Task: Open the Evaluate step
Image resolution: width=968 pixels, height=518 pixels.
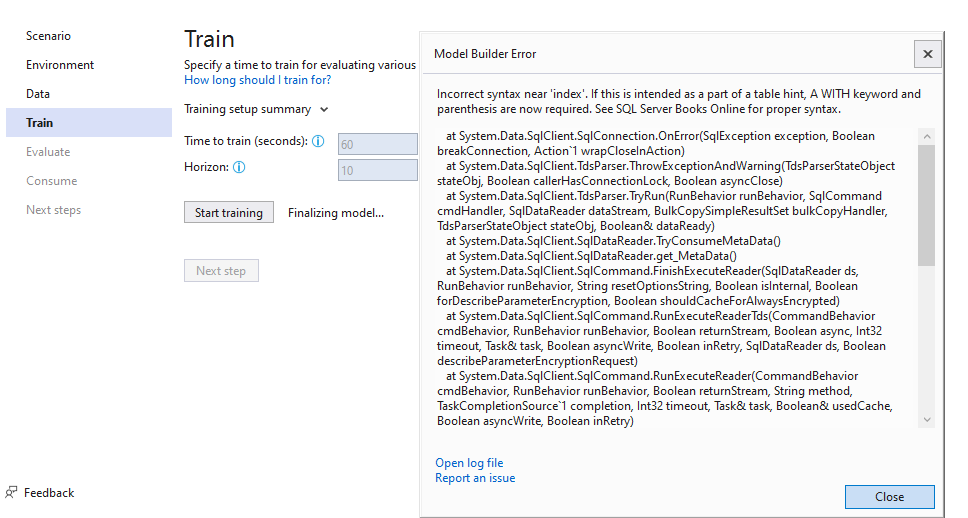Action: 48,152
